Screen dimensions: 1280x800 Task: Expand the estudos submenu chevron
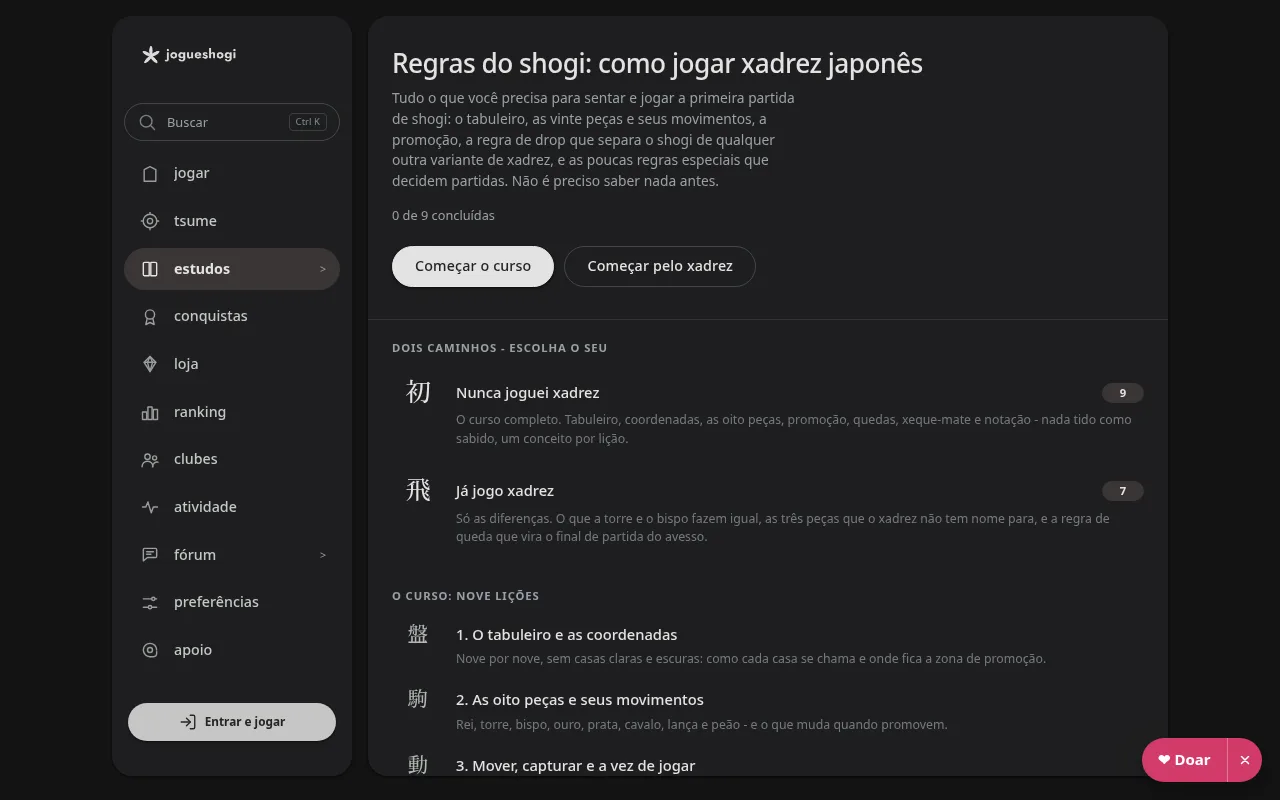click(x=323, y=269)
